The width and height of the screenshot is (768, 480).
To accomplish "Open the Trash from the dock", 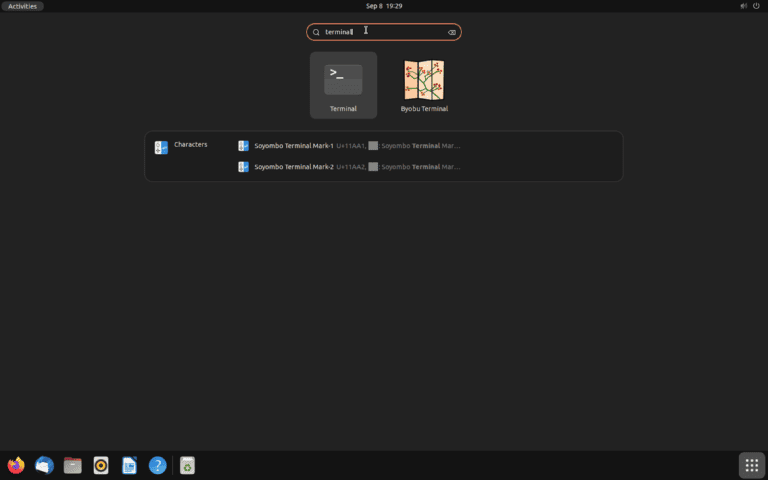I will pos(187,465).
